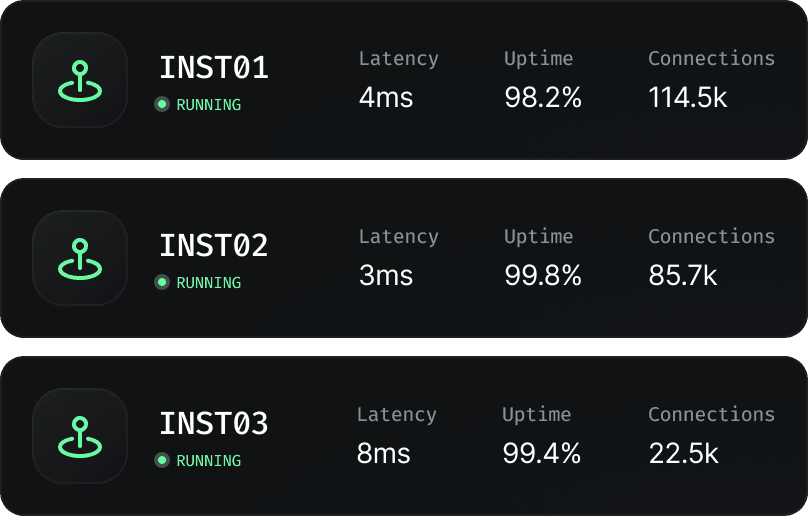Click the 4ms latency value

pos(385,98)
